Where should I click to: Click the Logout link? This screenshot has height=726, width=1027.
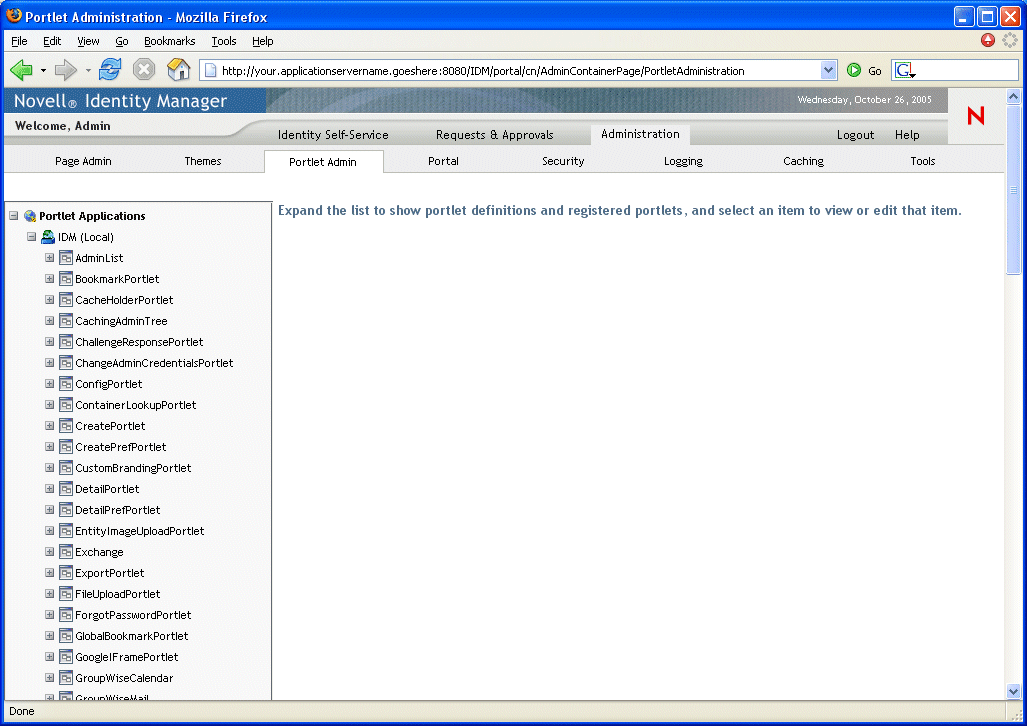coord(855,134)
